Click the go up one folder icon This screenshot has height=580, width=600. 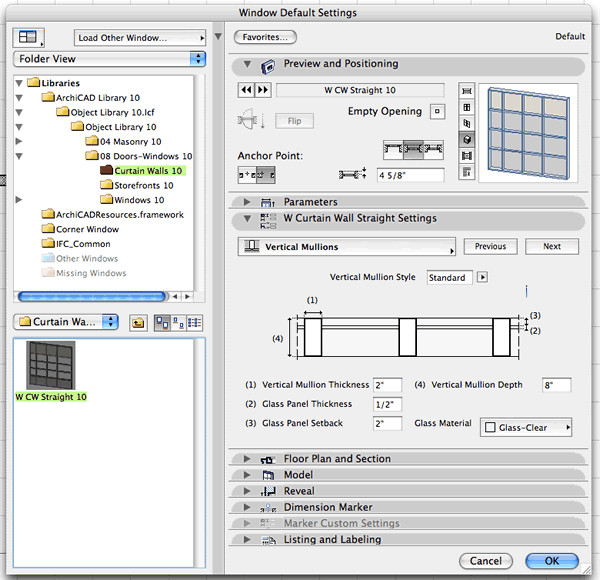point(139,322)
